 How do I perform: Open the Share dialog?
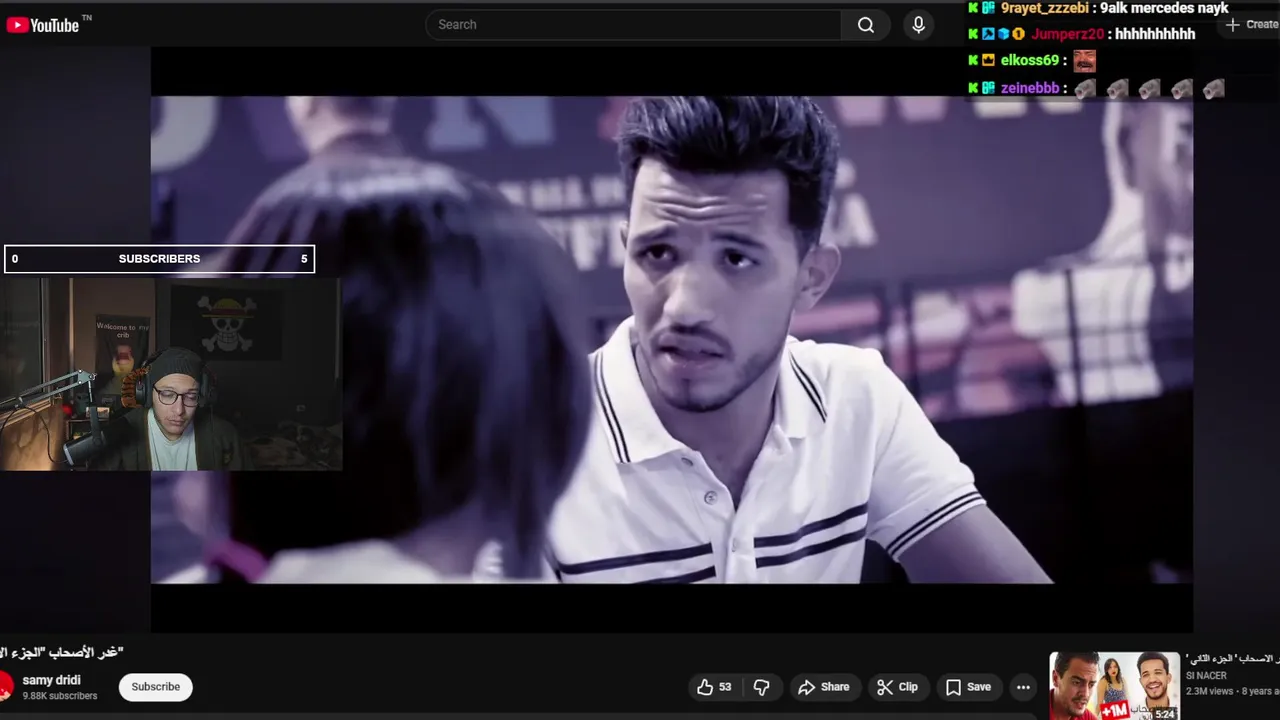824,687
